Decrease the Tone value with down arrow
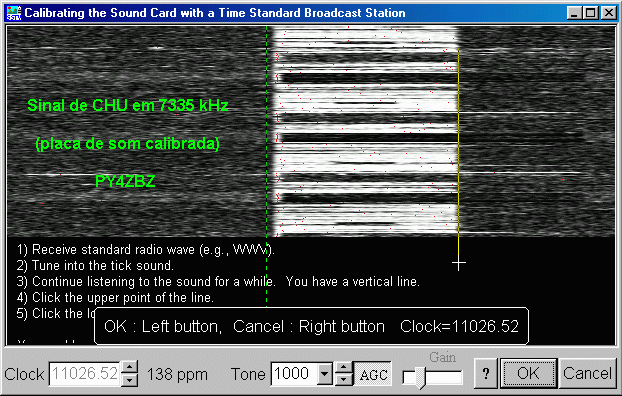This screenshot has height=396, width=622. [x=344, y=380]
